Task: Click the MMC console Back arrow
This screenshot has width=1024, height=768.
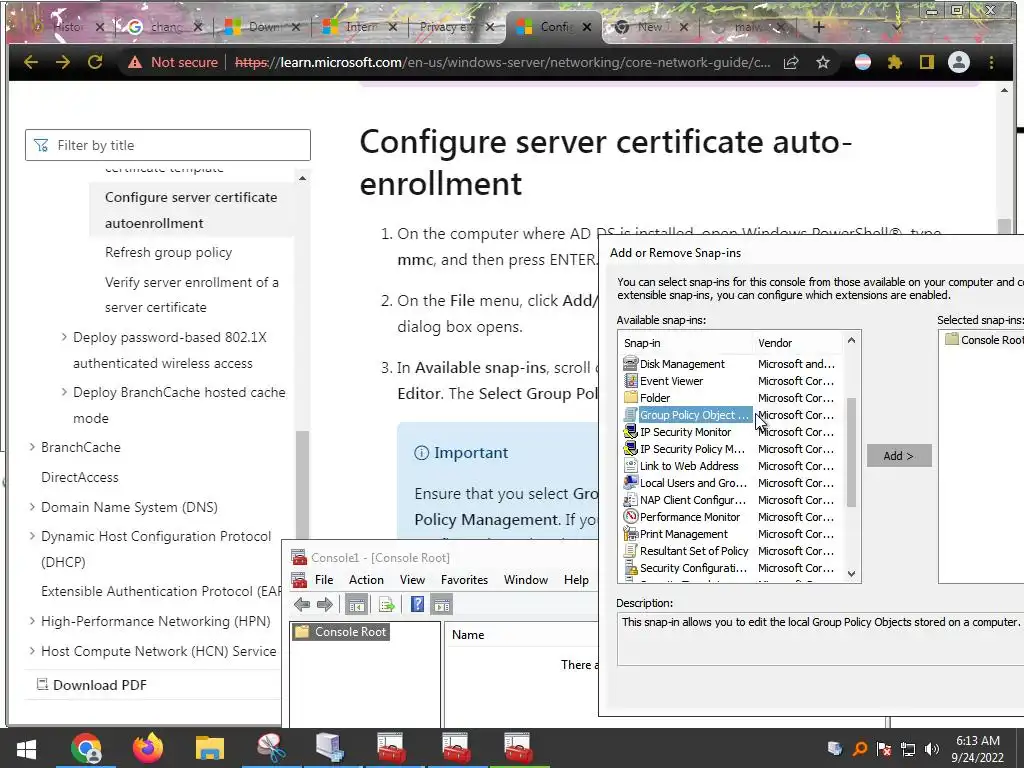Action: tap(302, 605)
